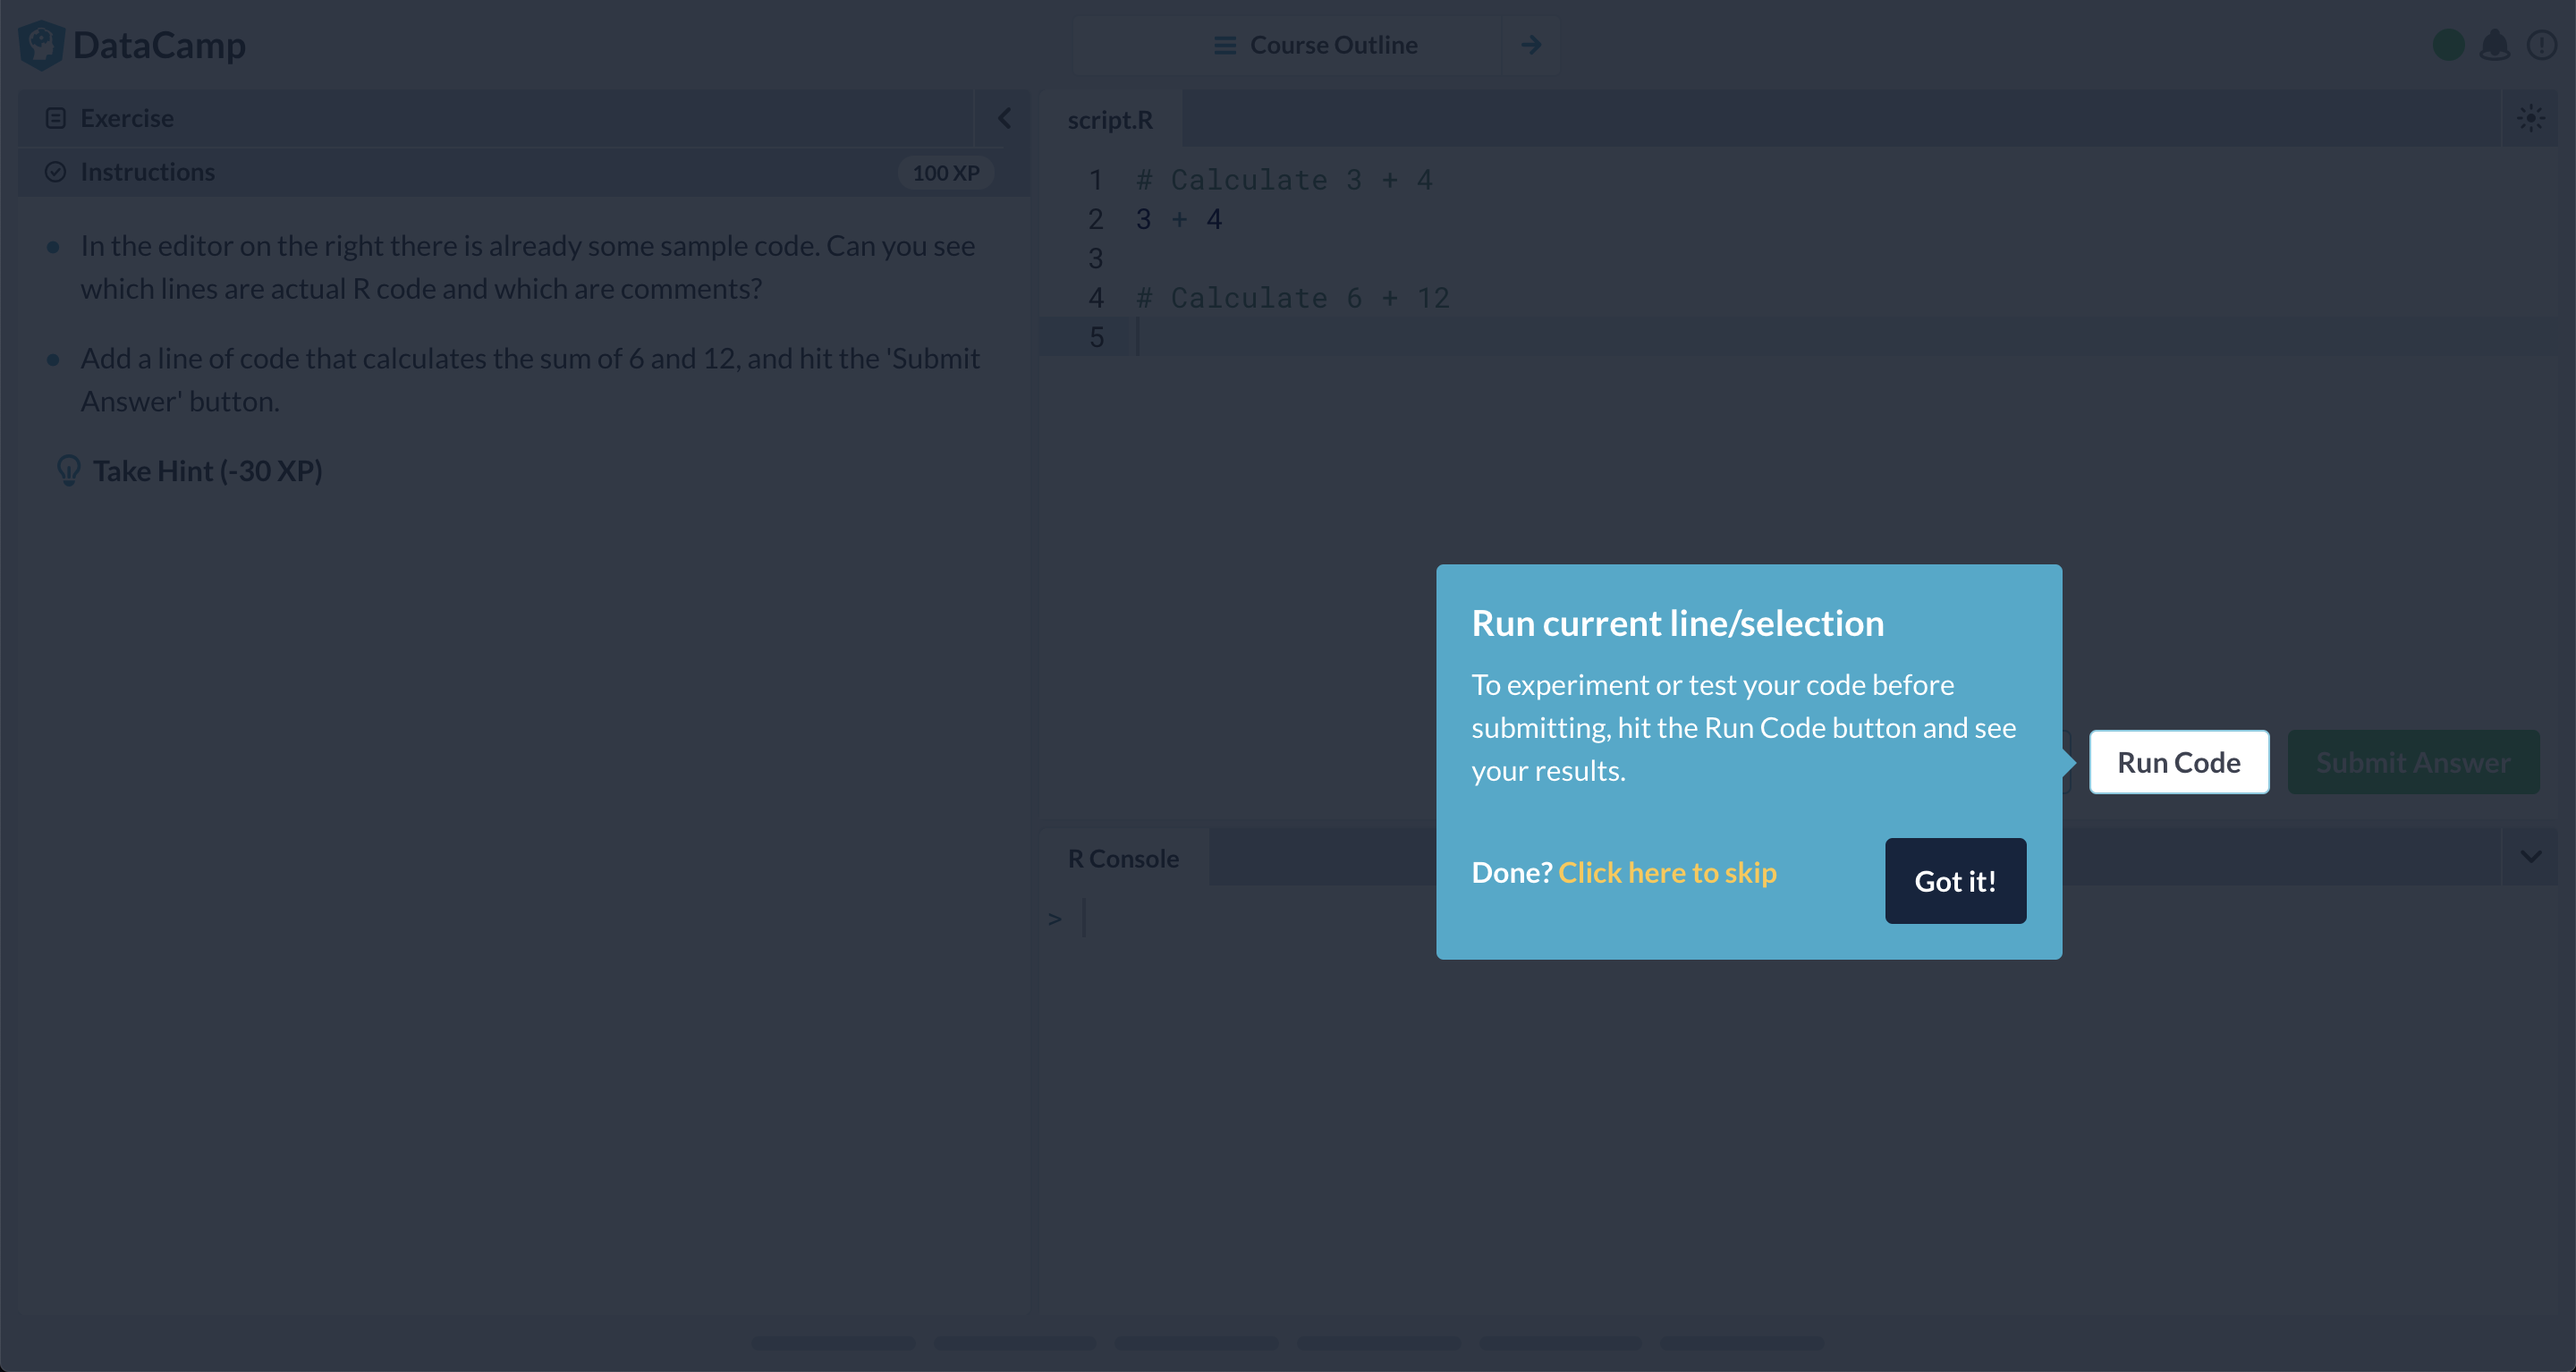This screenshot has height=1372, width=2576.
Task: Collapse the R Console chevron
Action: coord(2531,857)
